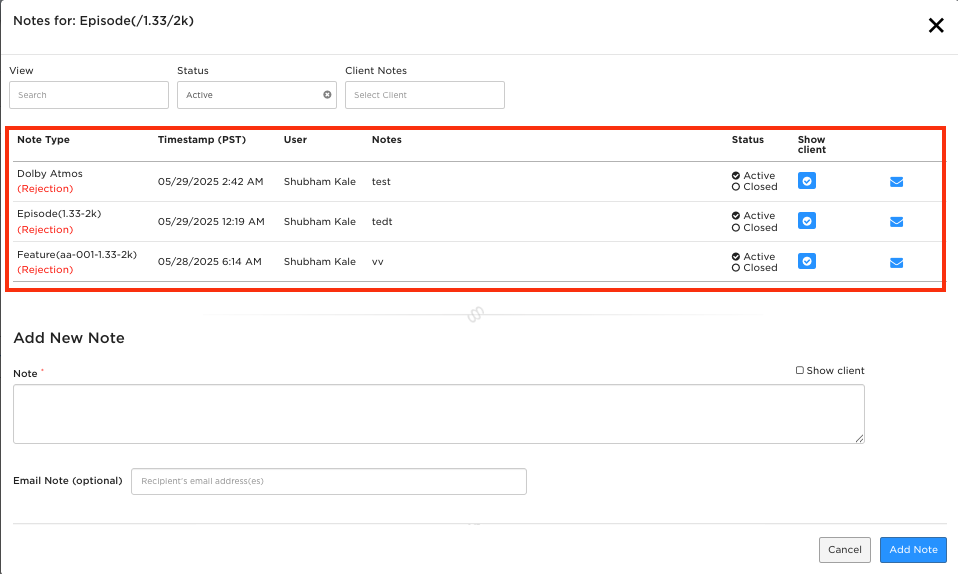Click the note text 'tedt'
The image size is (958, 574).
382,221
